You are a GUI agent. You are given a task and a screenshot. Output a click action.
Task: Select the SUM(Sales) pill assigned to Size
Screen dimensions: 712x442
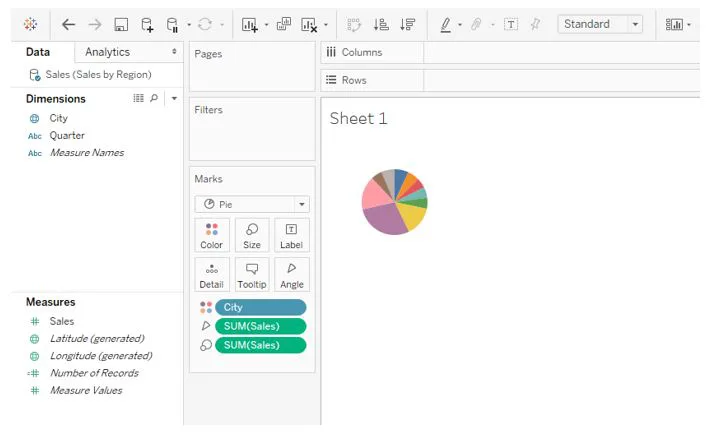(261, 345)
